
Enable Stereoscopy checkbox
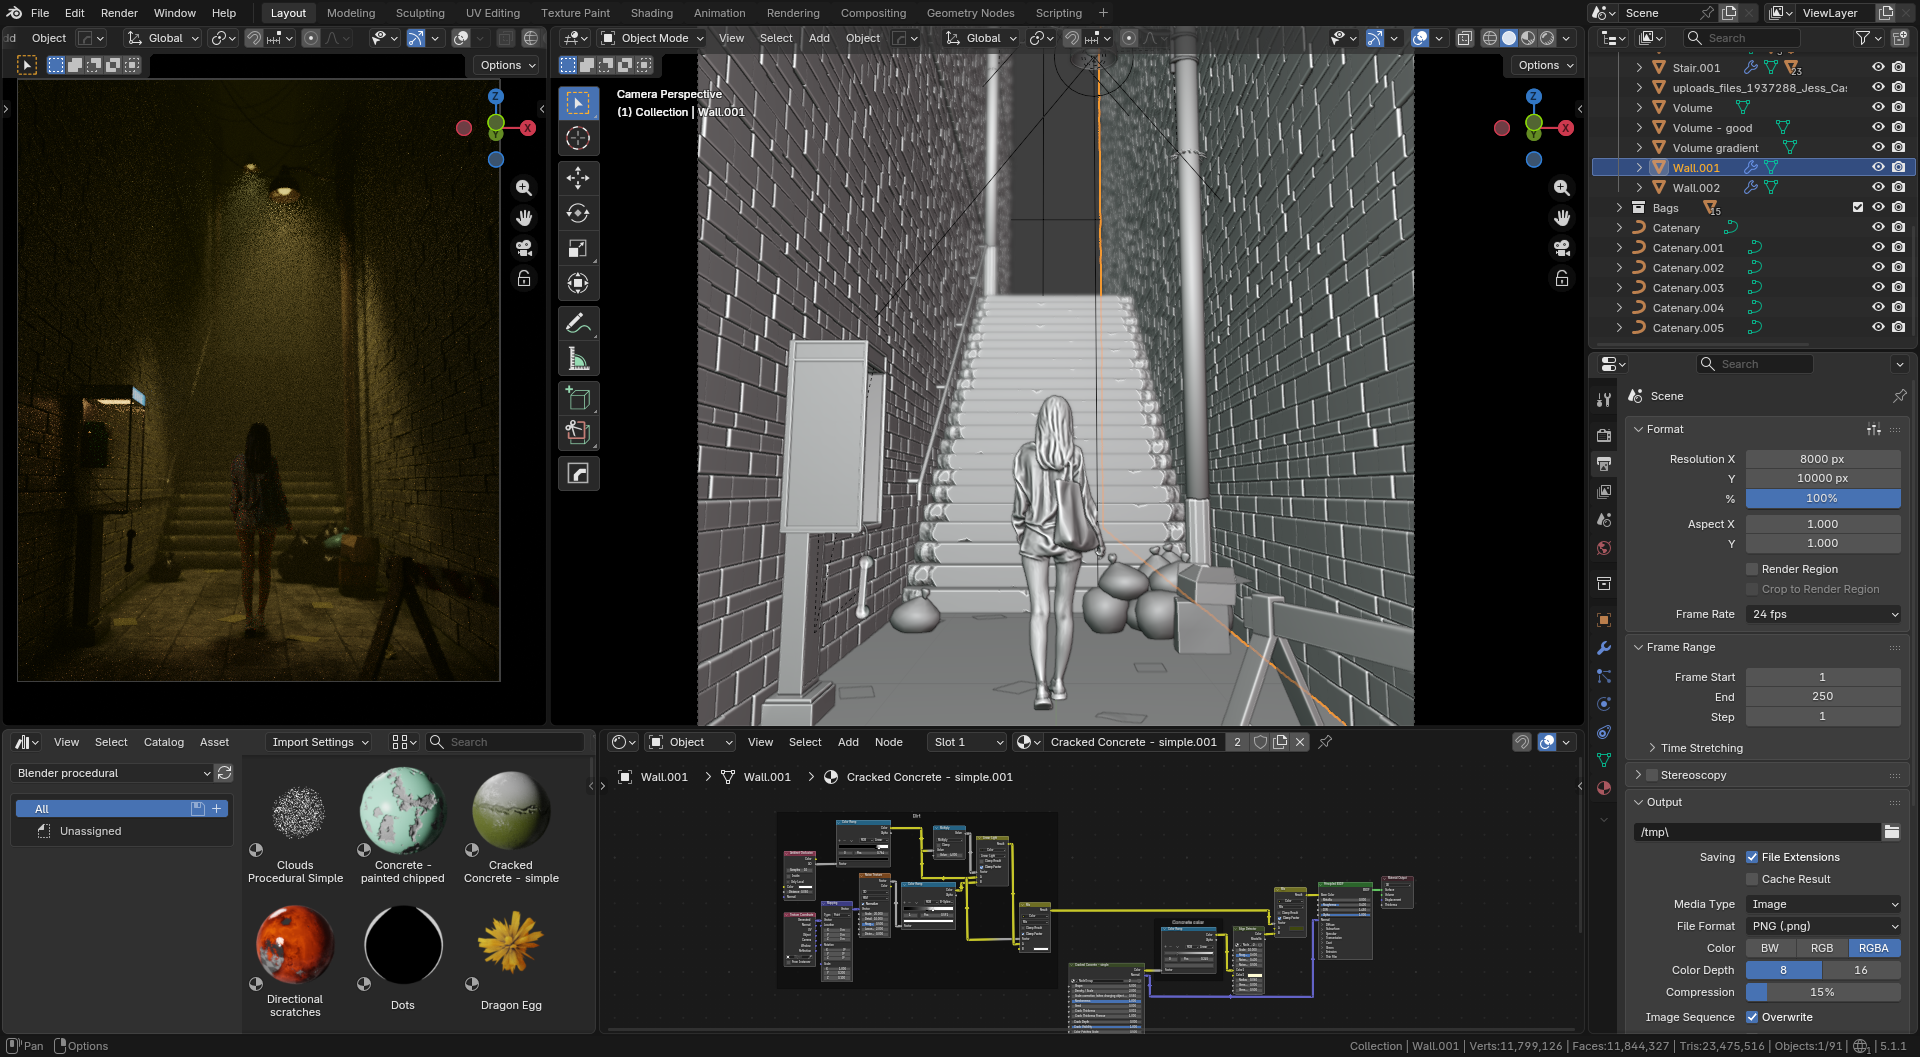[x=1652, y=775]
